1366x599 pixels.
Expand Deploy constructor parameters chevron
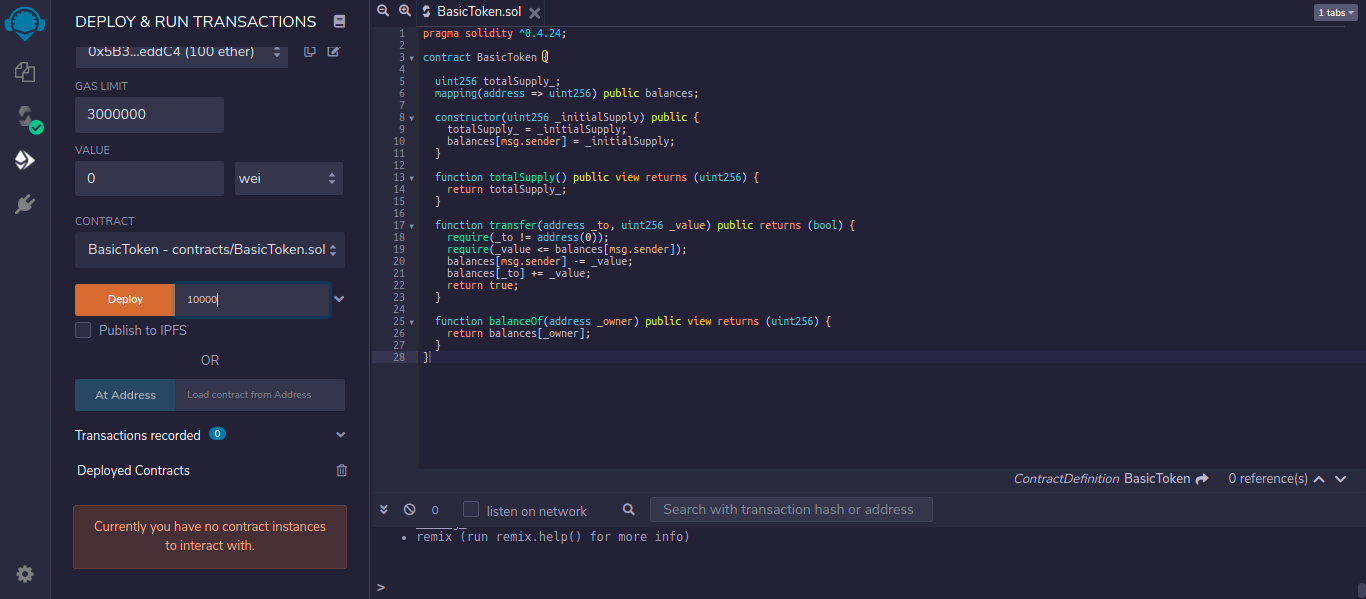pos(339,299)
